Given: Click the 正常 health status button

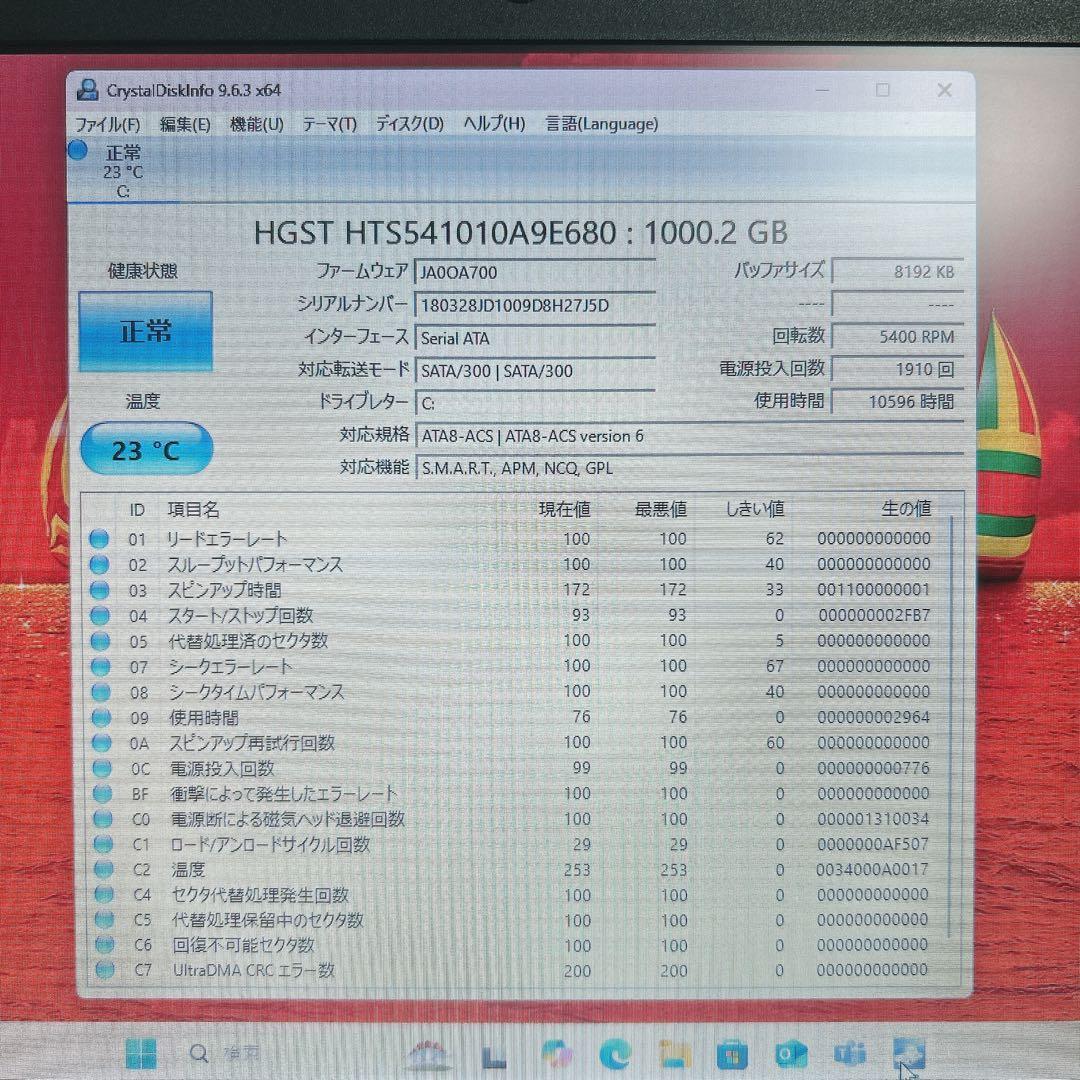Looking at the screenshot, I should pos(145,330).
